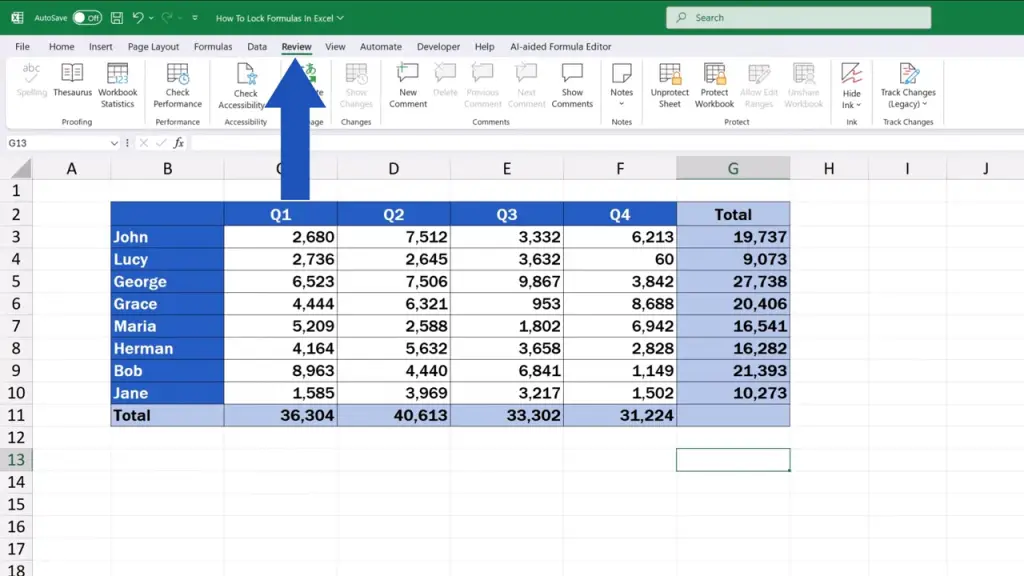Screen dimensions: 1024x576
Task: Open the Name Box dropdown arrow
Action: [114, 143]
